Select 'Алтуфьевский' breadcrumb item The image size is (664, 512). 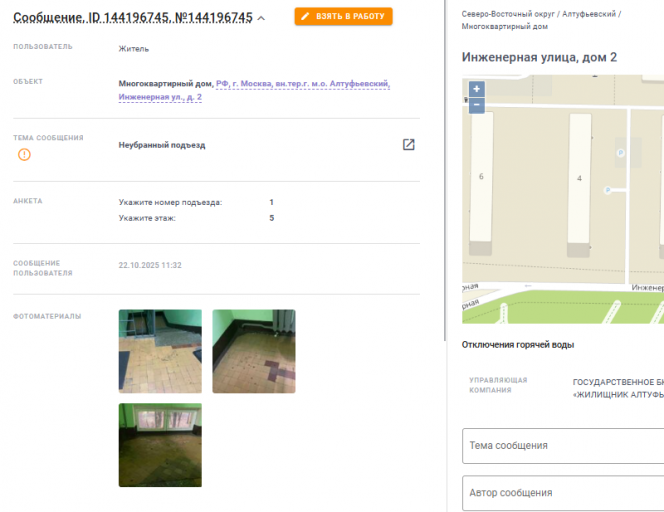click(589, 14)
